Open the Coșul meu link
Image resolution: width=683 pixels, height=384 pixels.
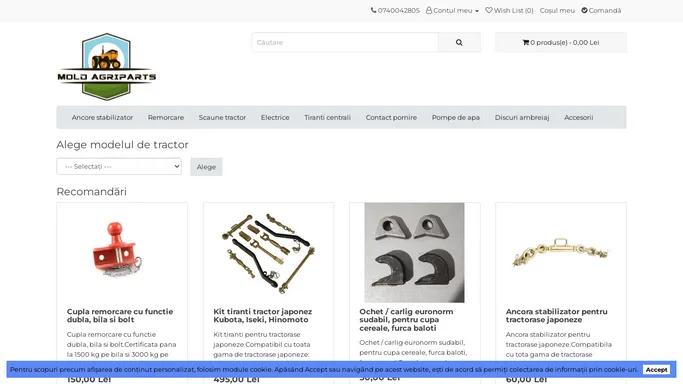(557, 10)
